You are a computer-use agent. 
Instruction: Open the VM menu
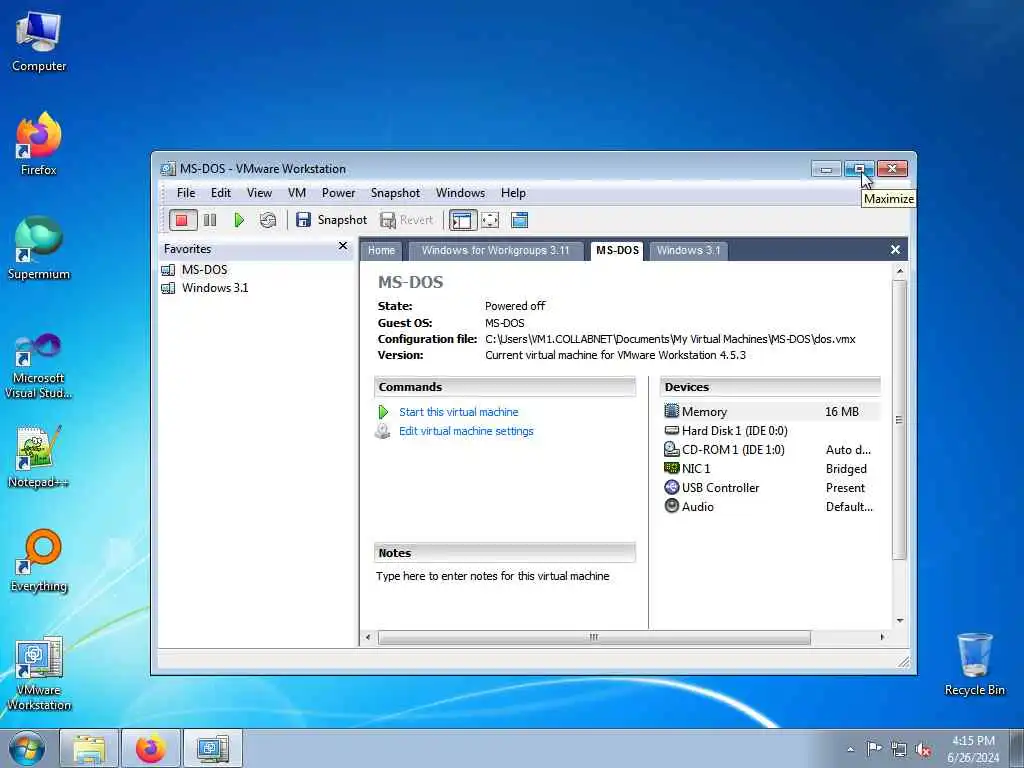(x=296, y=193)
